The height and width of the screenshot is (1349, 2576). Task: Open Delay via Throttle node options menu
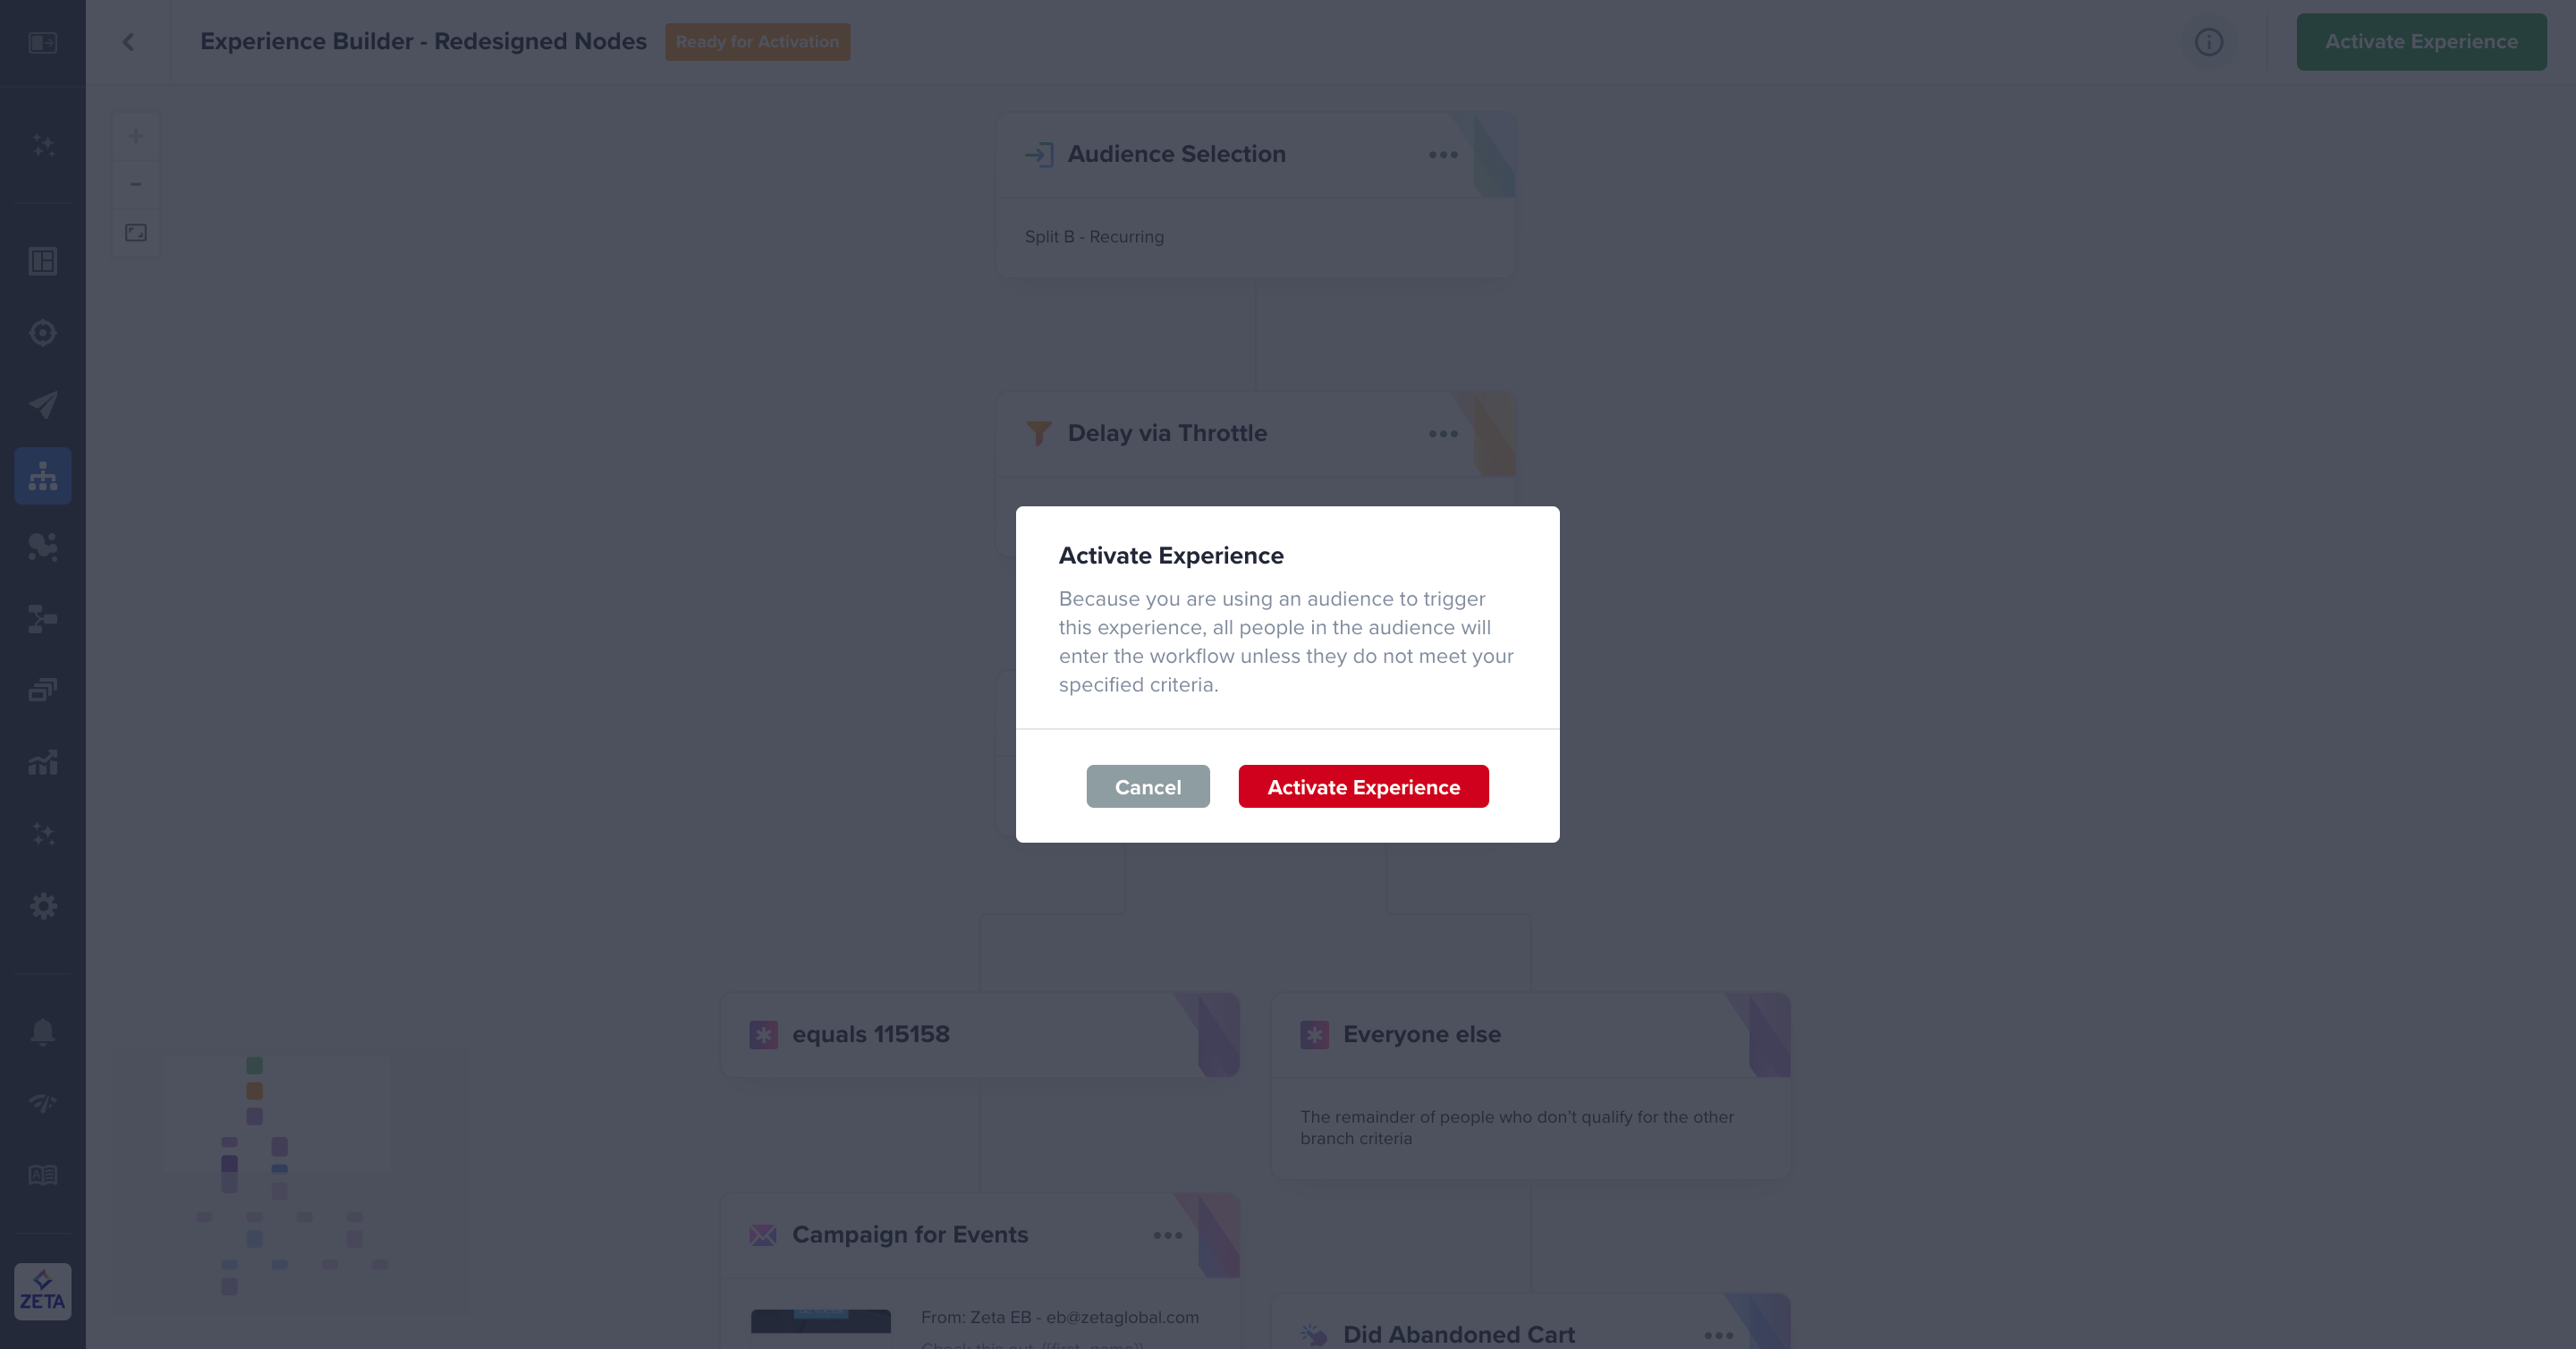pyautogui.click(x=1443, y=434)
